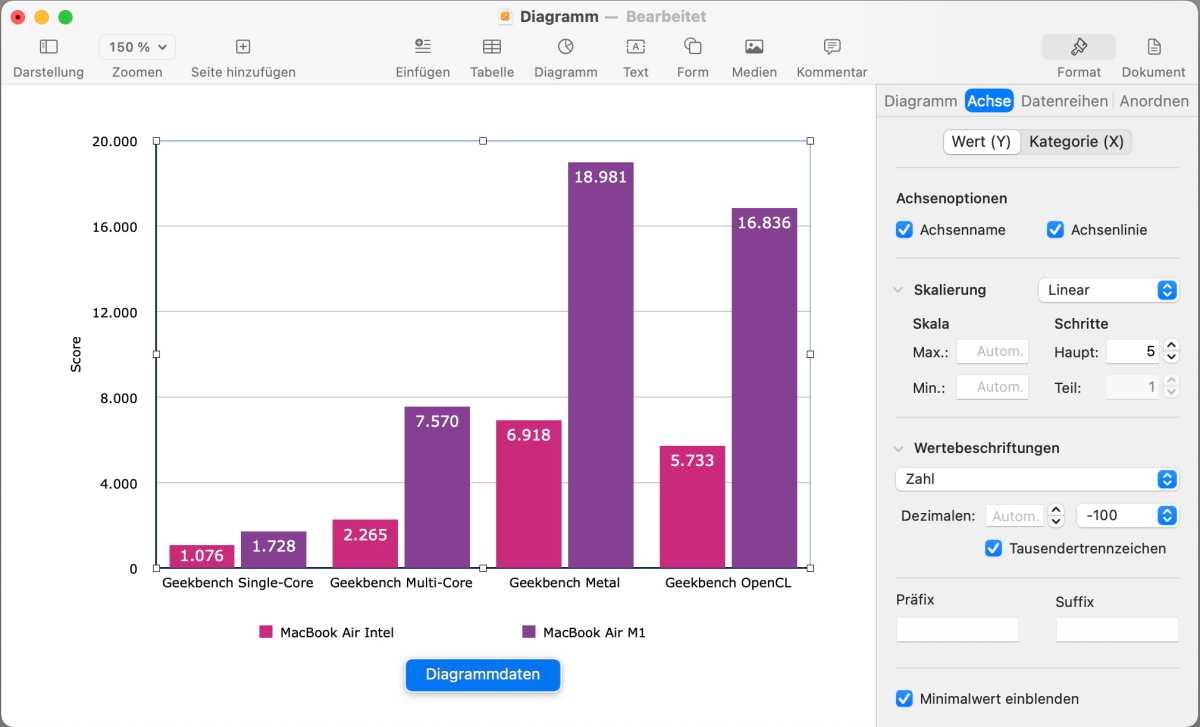Disable the Tausendertrennzeichen checkbox
The width and height of the screenshot is (1200, 727).
(x=993, y=548)
